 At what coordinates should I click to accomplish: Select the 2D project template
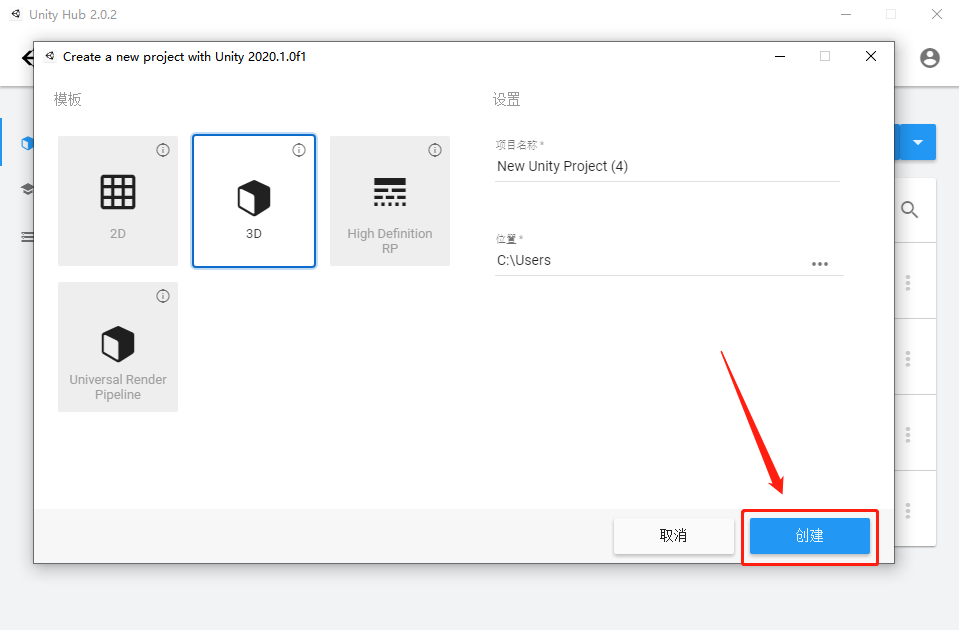(118, 201)
